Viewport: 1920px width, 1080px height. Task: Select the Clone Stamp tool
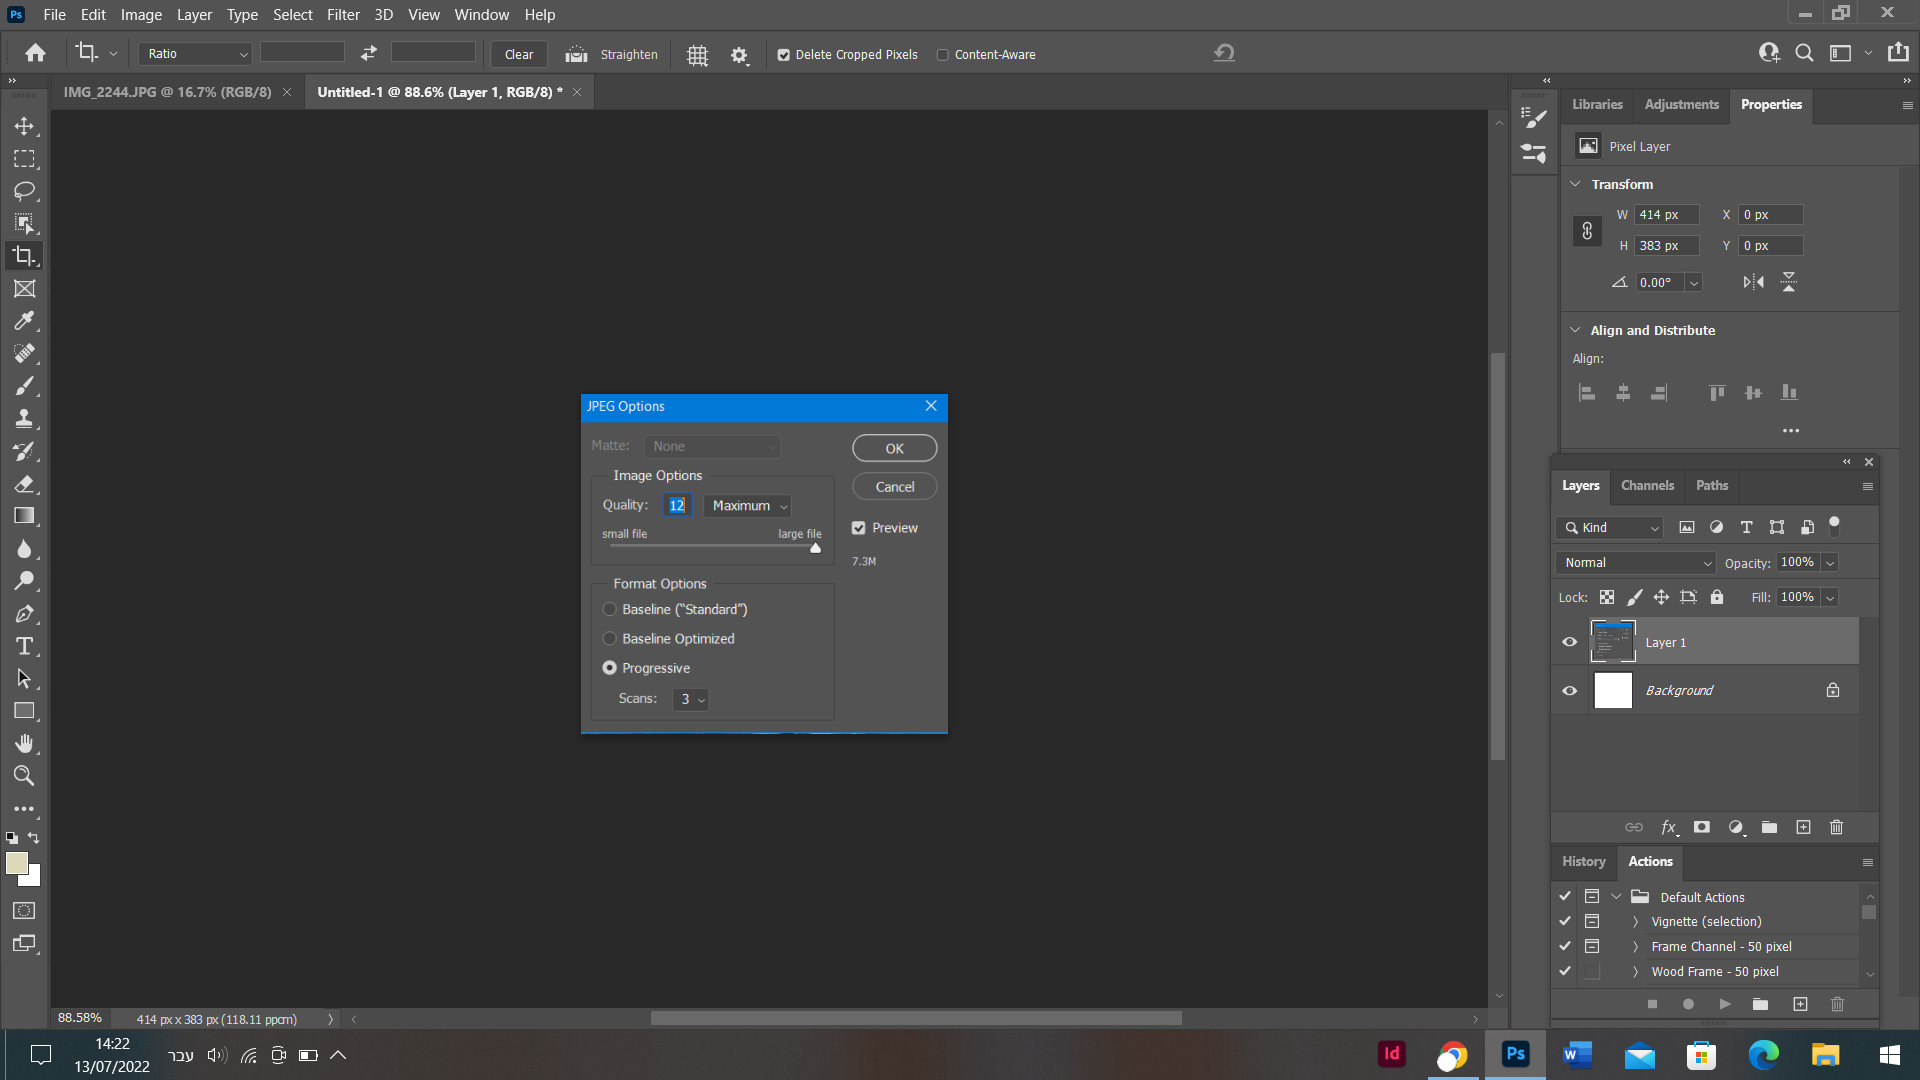(x=24, y=418)
